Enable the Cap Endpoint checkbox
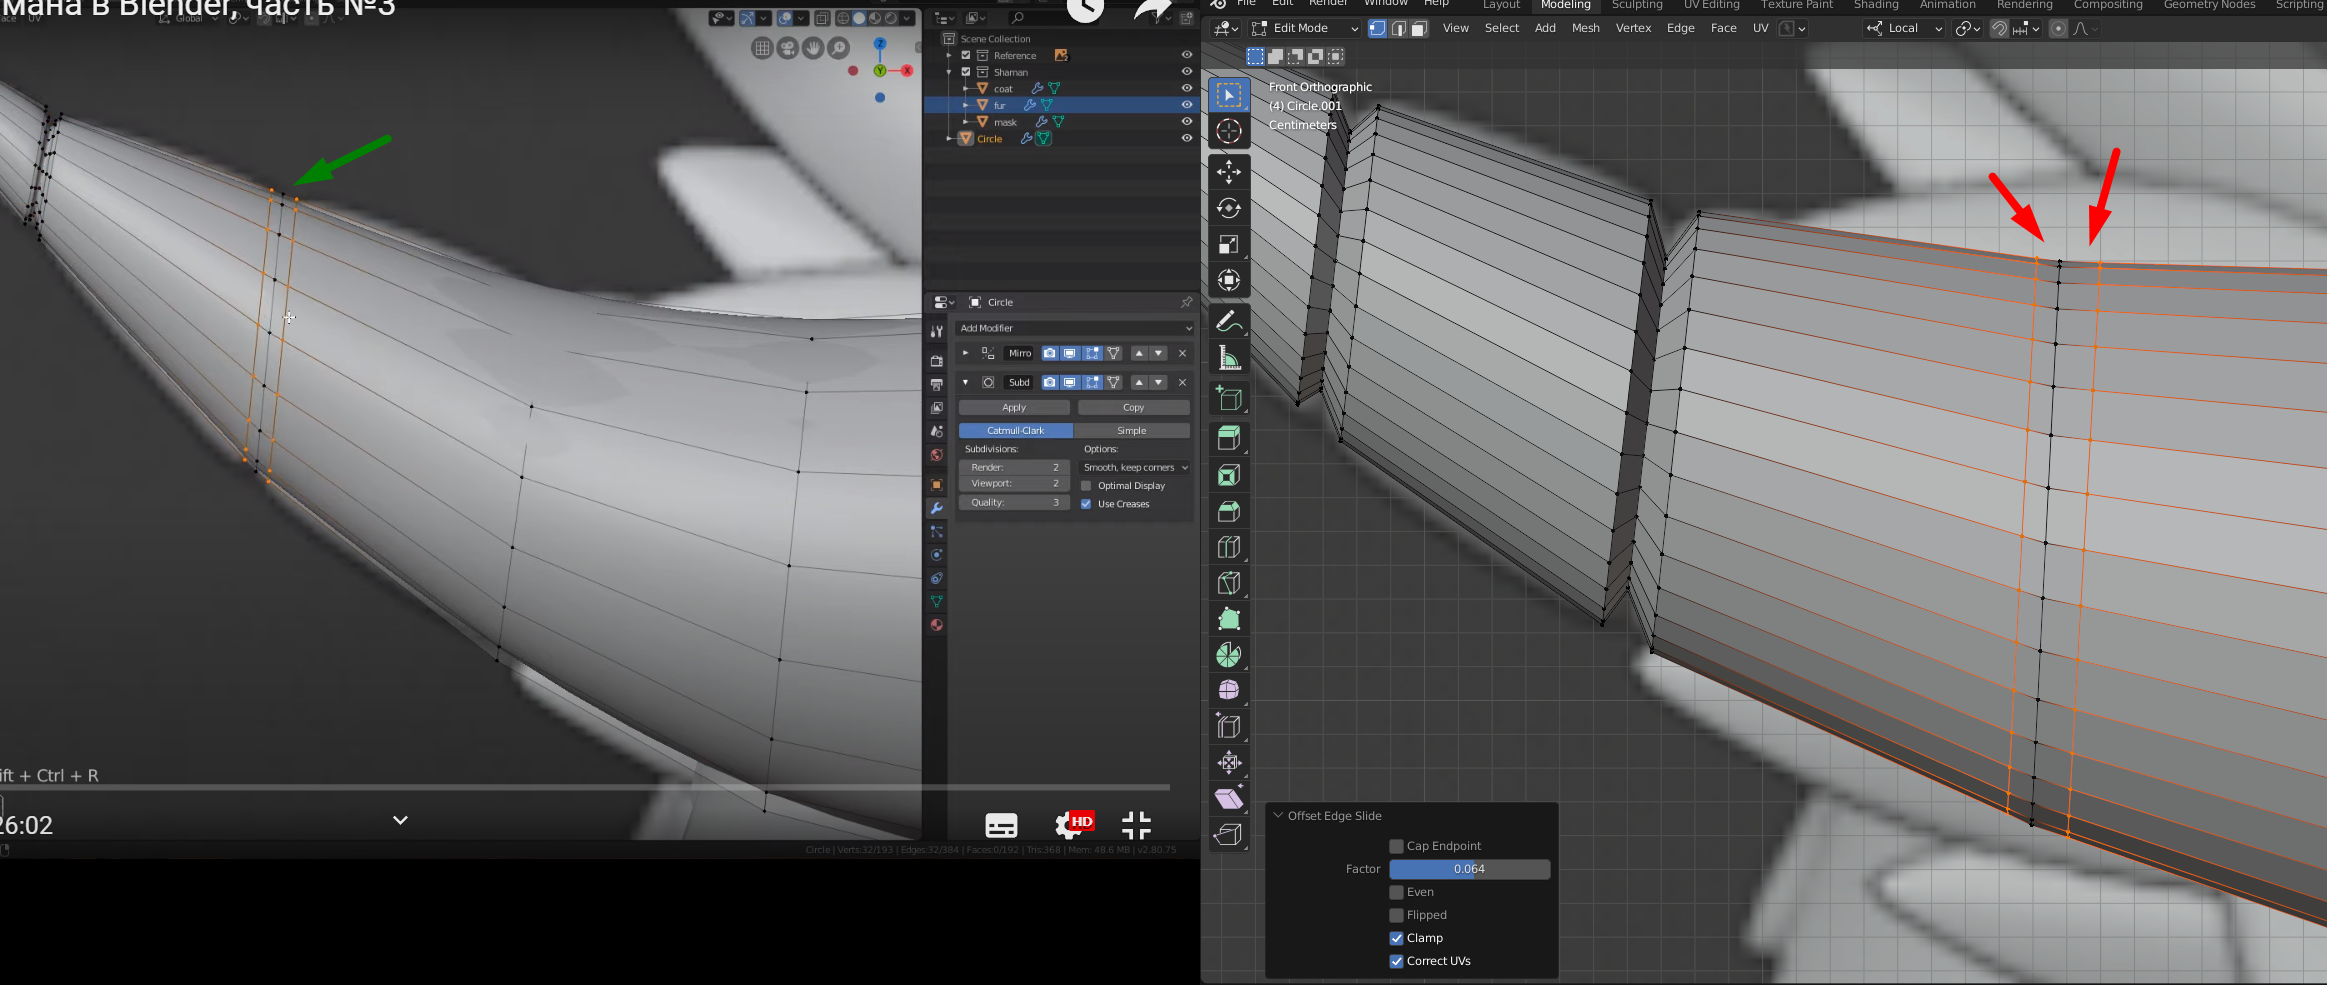The width and height of the screenshot is (2327, 985). [x=1396, y=846]
